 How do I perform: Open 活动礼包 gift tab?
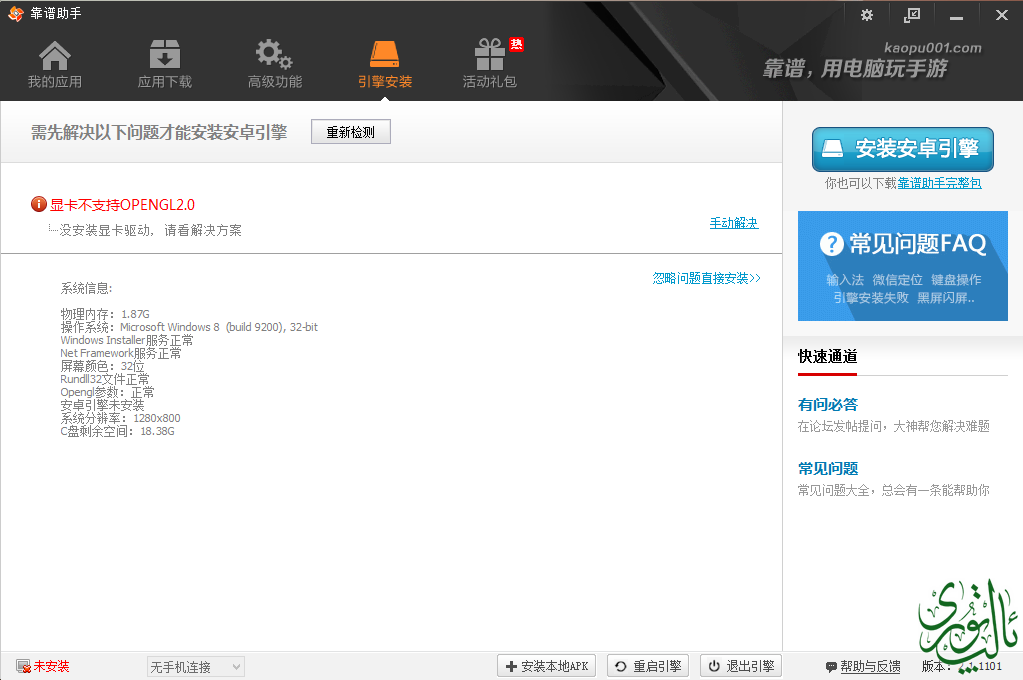tap(490, 65)
